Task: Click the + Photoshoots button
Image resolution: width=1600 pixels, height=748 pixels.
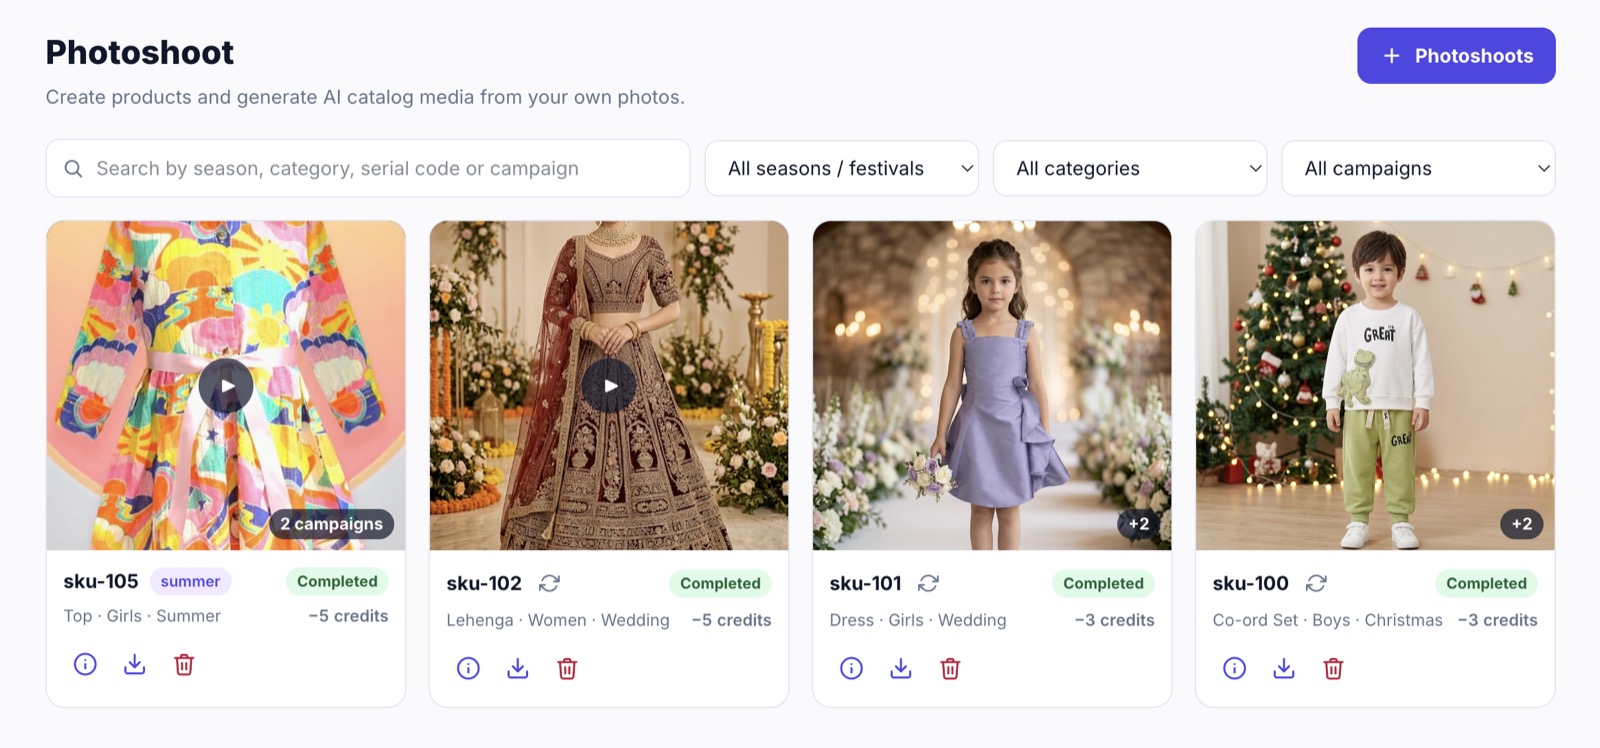Action: 1456,56
